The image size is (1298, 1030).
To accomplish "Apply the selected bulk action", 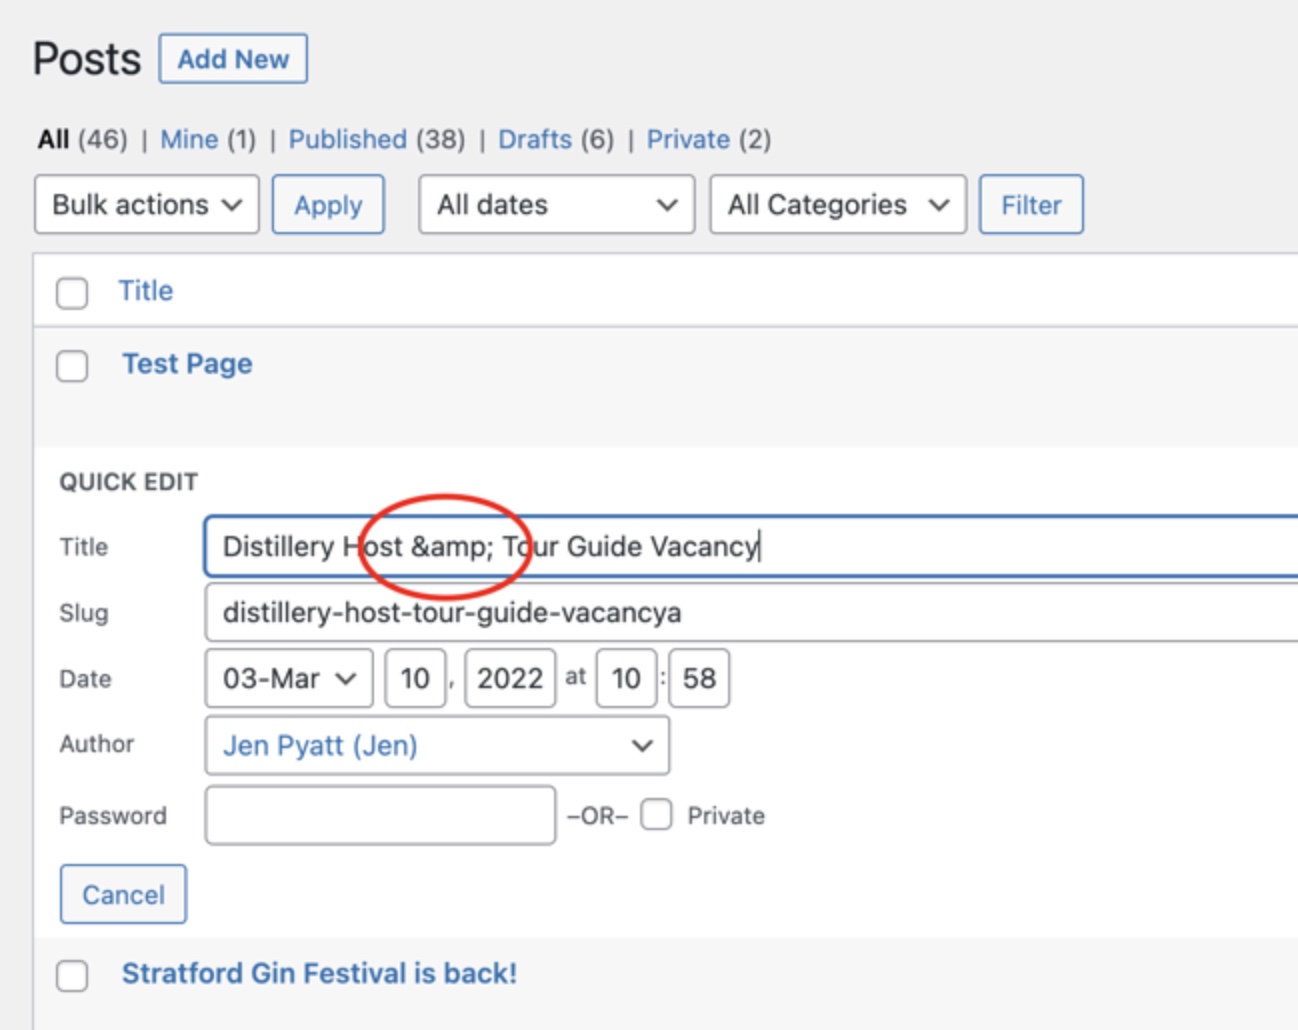I will 328,205.
